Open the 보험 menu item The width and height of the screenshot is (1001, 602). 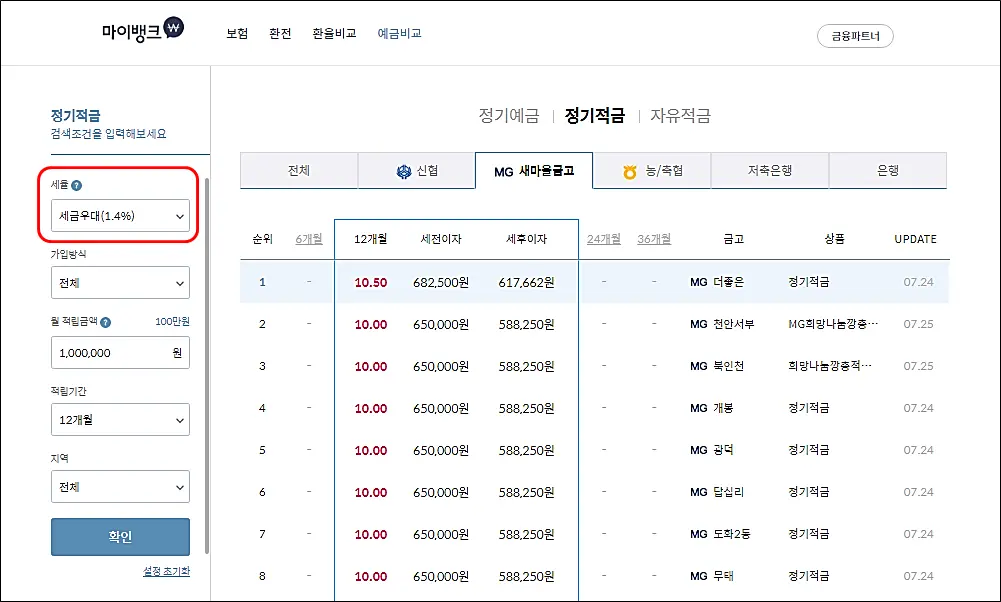click(236, 32)
